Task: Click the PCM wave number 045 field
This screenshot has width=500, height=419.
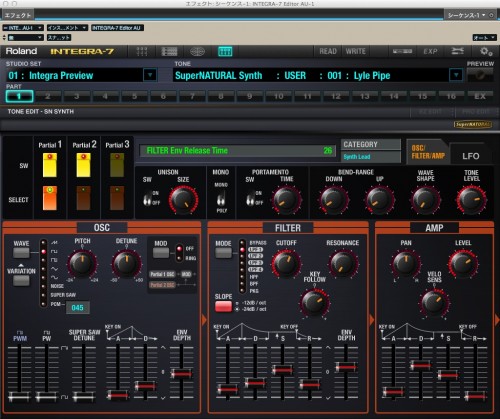Action: pyautogui.click(x=77, y=308)
